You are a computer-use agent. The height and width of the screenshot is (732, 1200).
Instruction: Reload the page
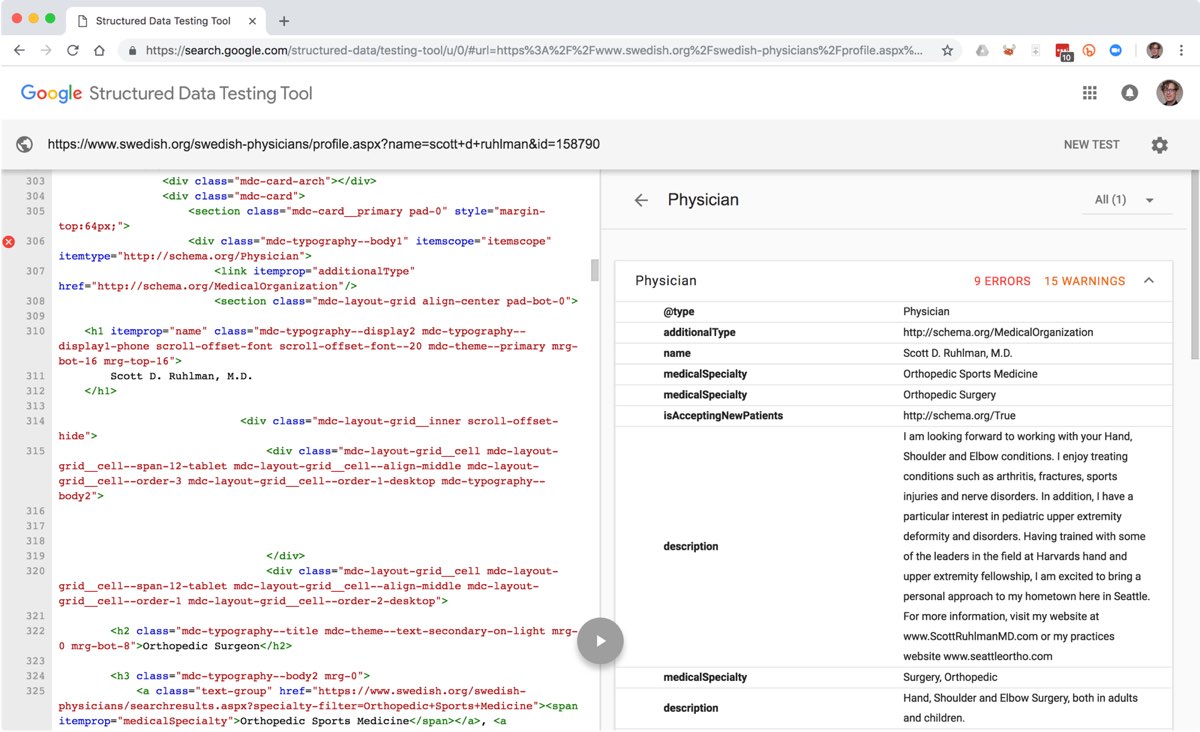(x=73, y=50)
